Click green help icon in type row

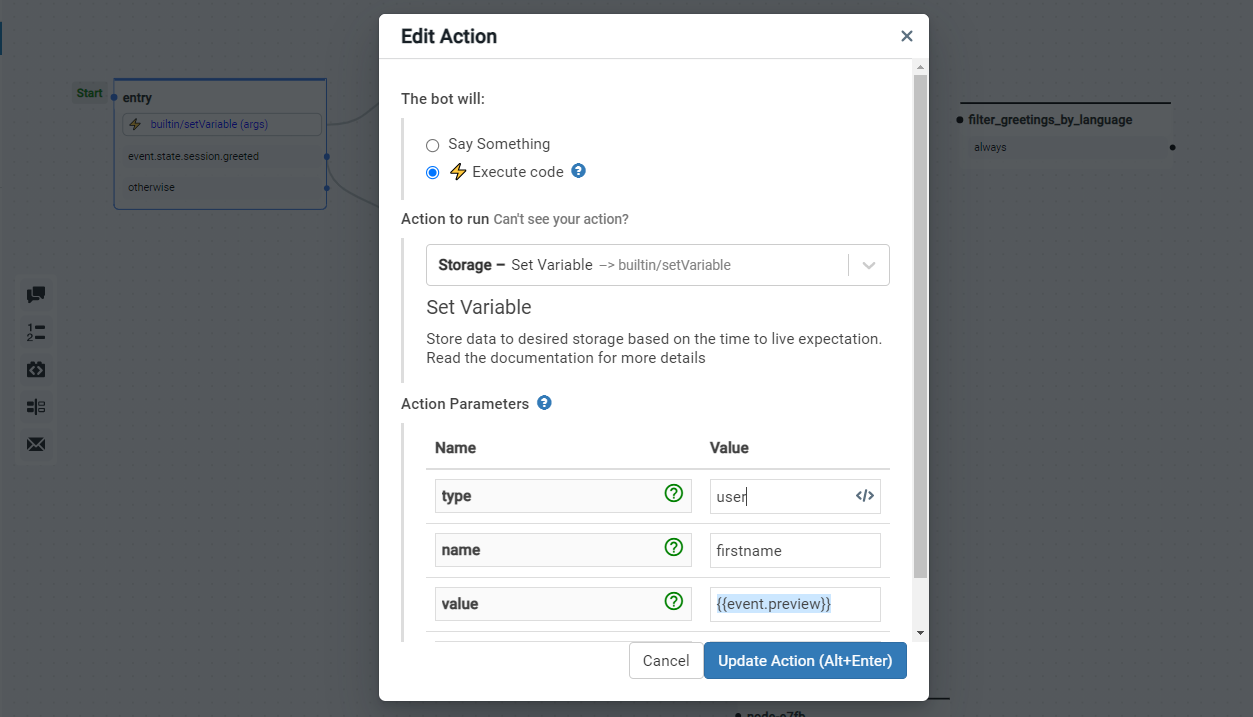tap(674, 494)
